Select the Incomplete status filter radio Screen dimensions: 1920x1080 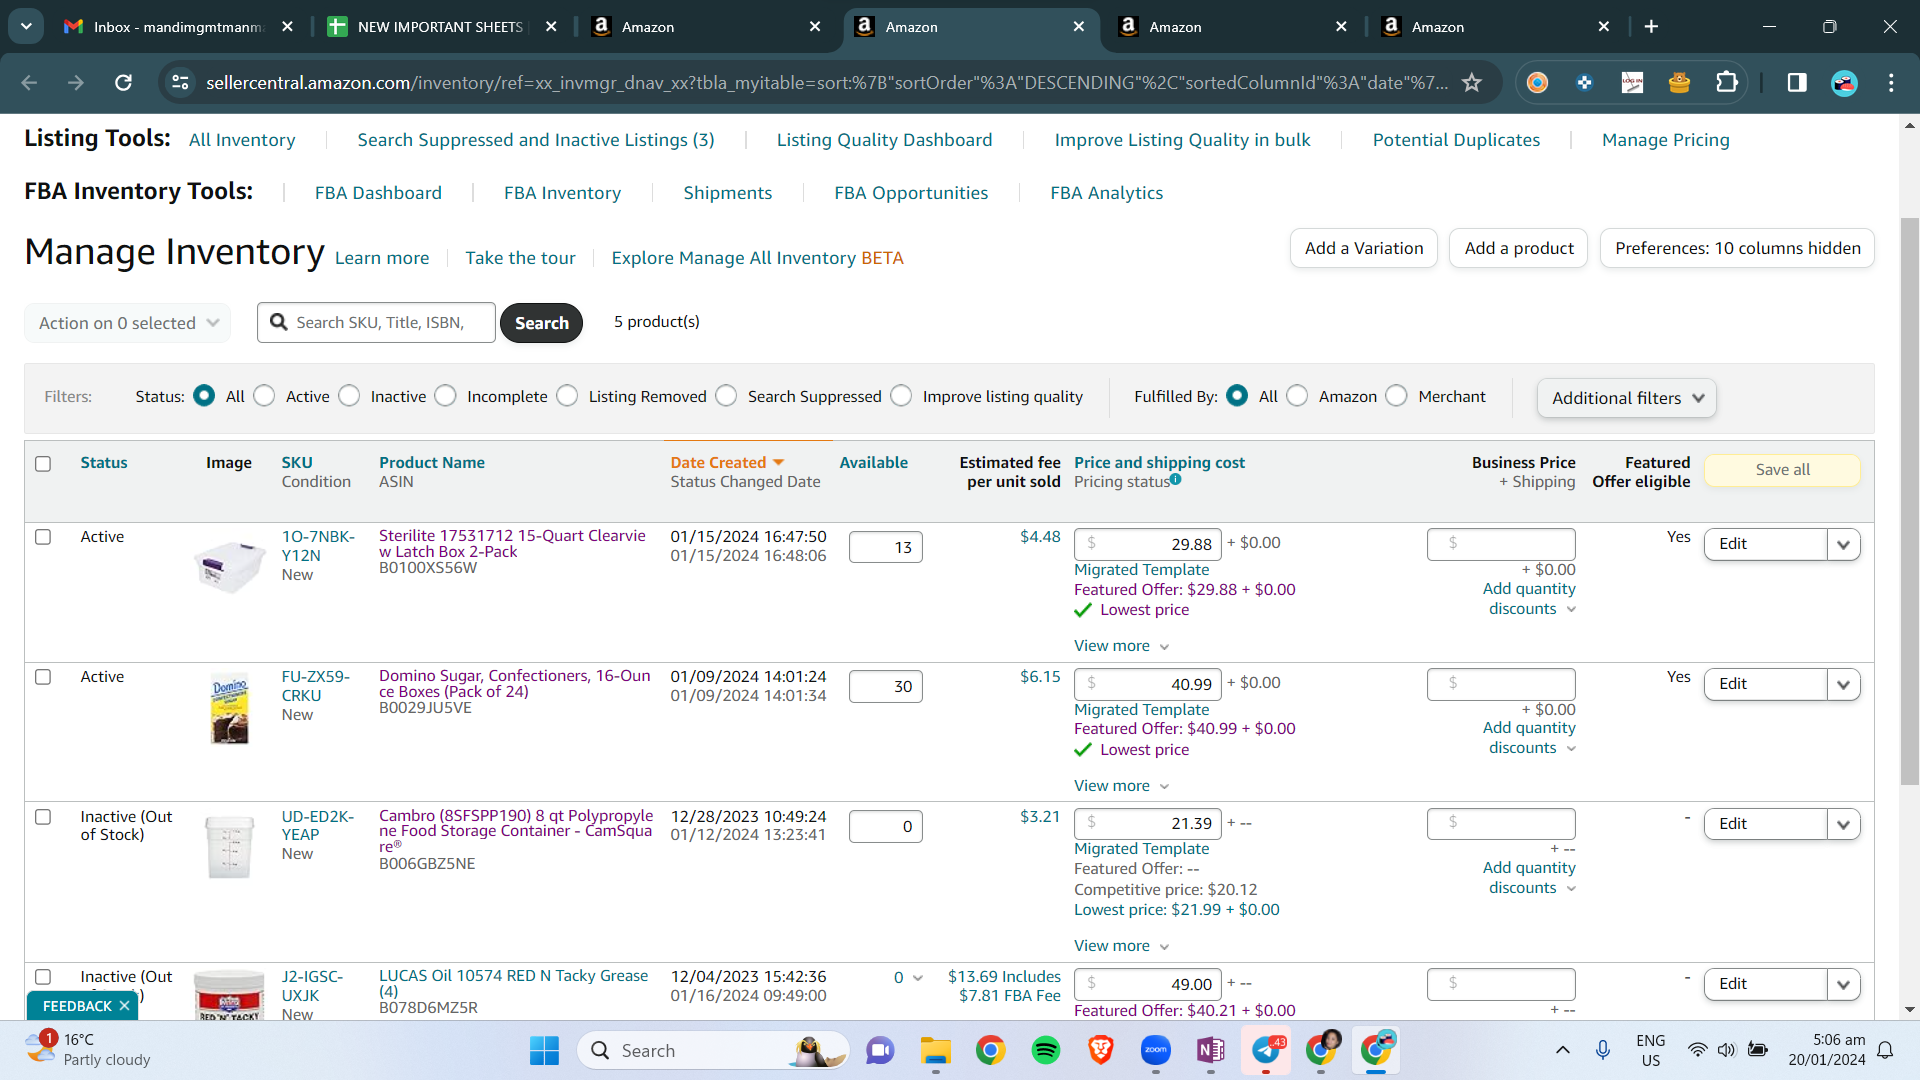446,397
